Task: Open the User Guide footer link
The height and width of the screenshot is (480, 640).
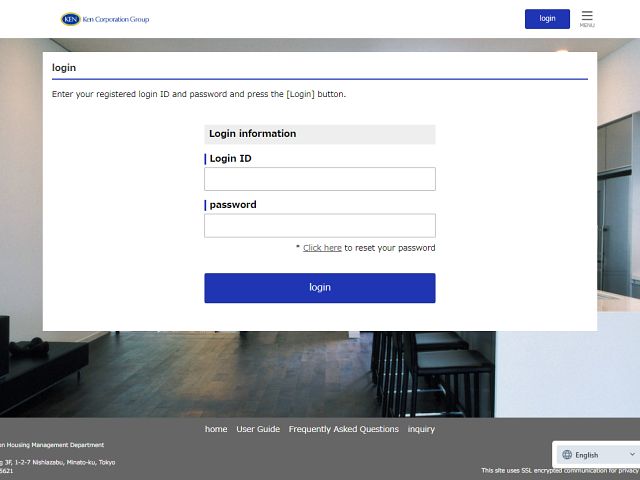Action: [258, 429]
